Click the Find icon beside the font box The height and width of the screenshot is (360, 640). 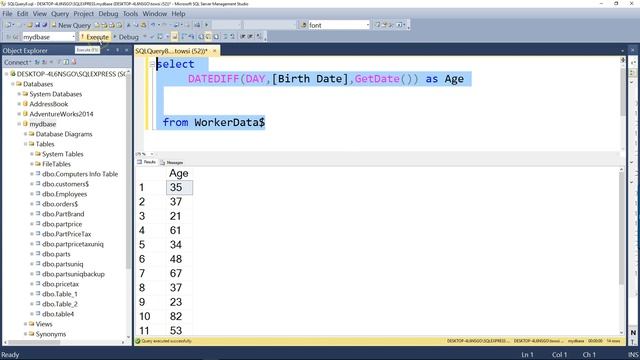(x=304, y=25)
